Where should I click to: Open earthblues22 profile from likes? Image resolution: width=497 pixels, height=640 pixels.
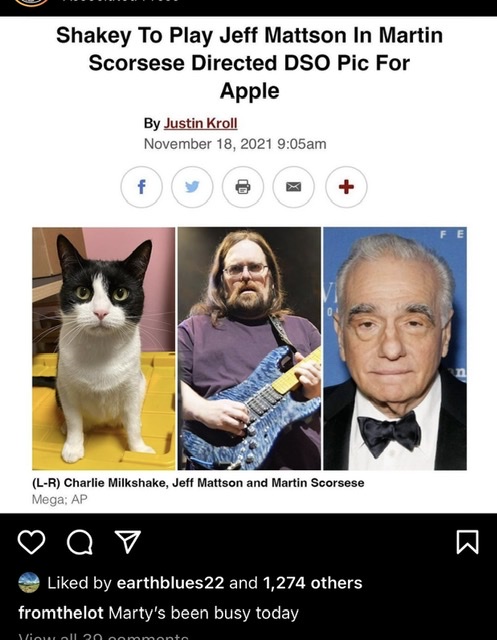tap(171, 582)
